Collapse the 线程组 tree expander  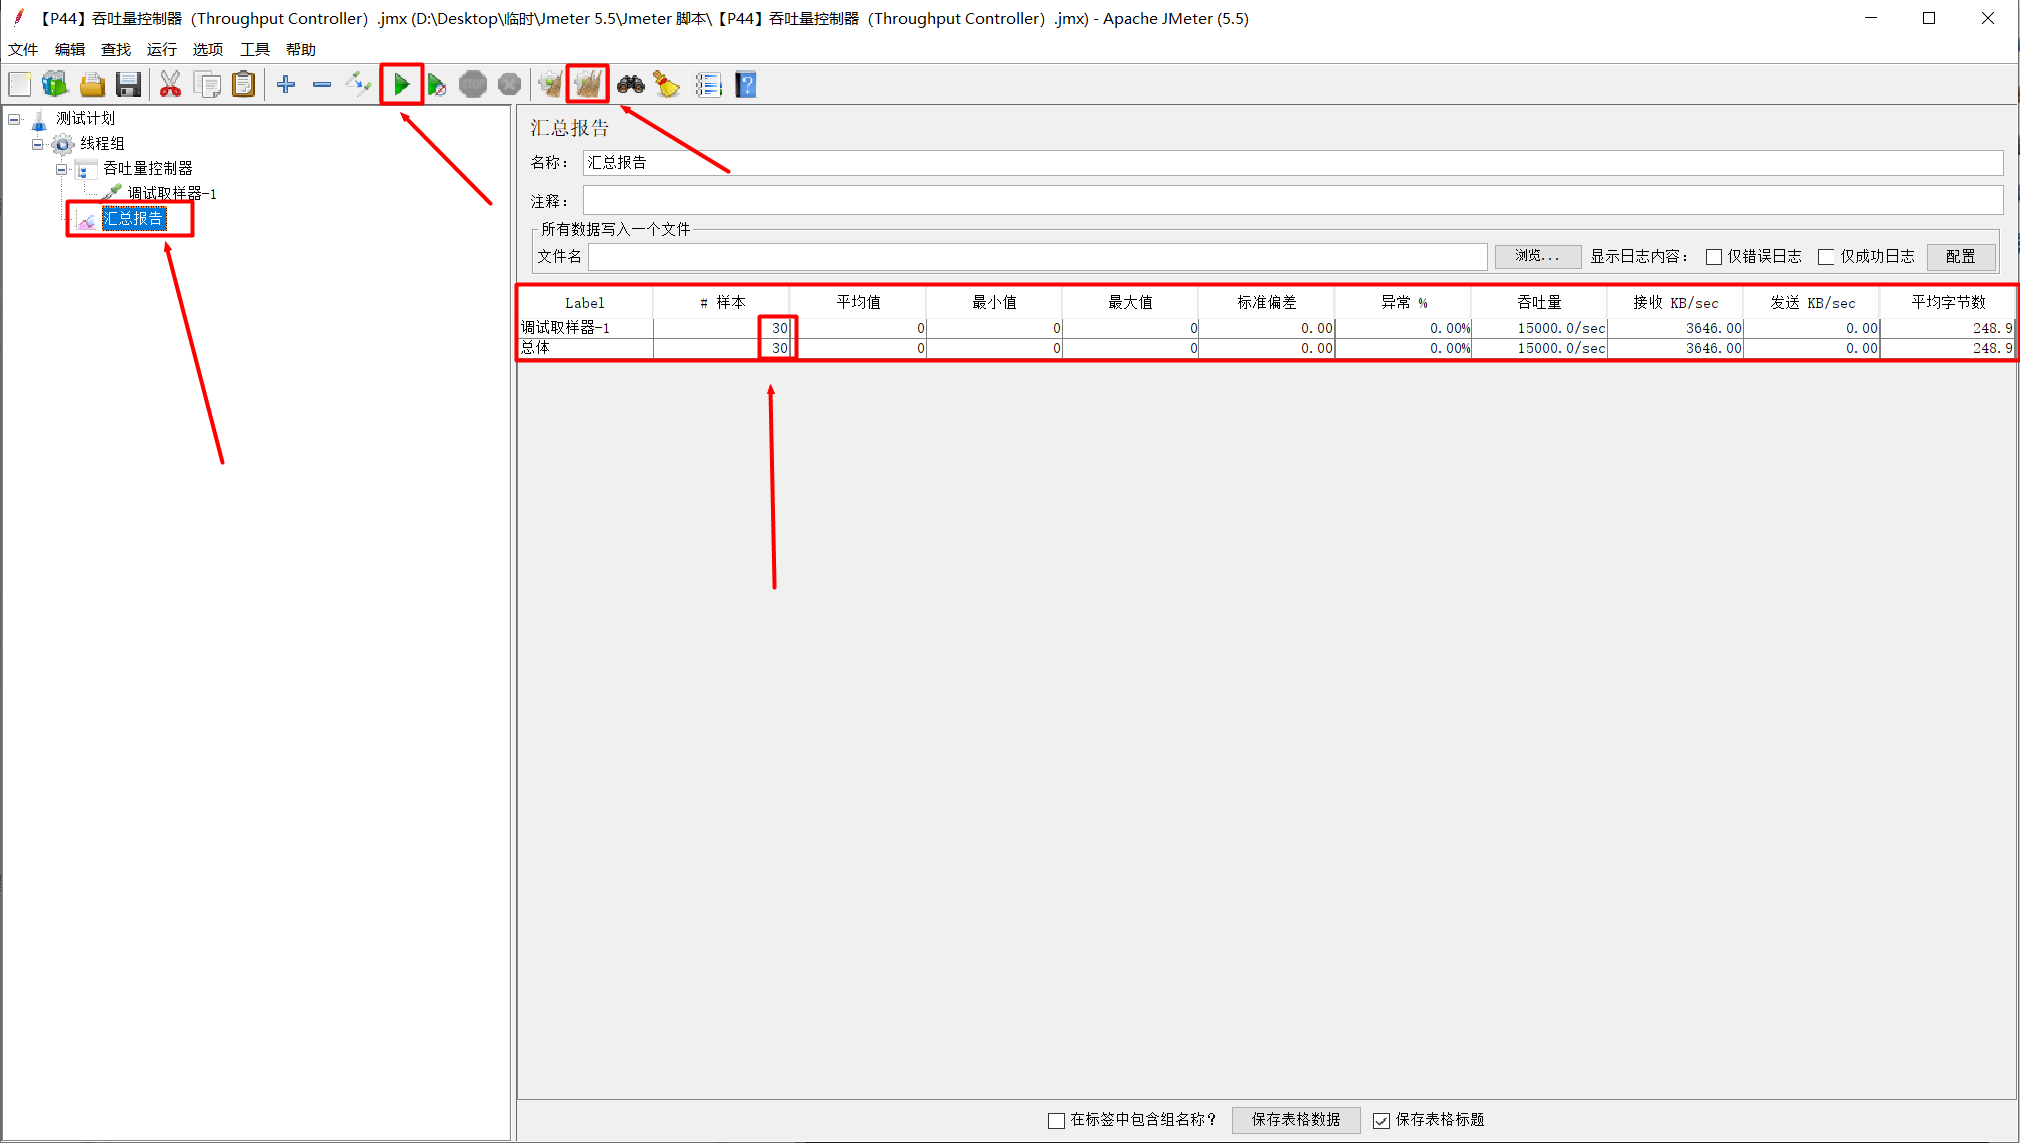38,144
